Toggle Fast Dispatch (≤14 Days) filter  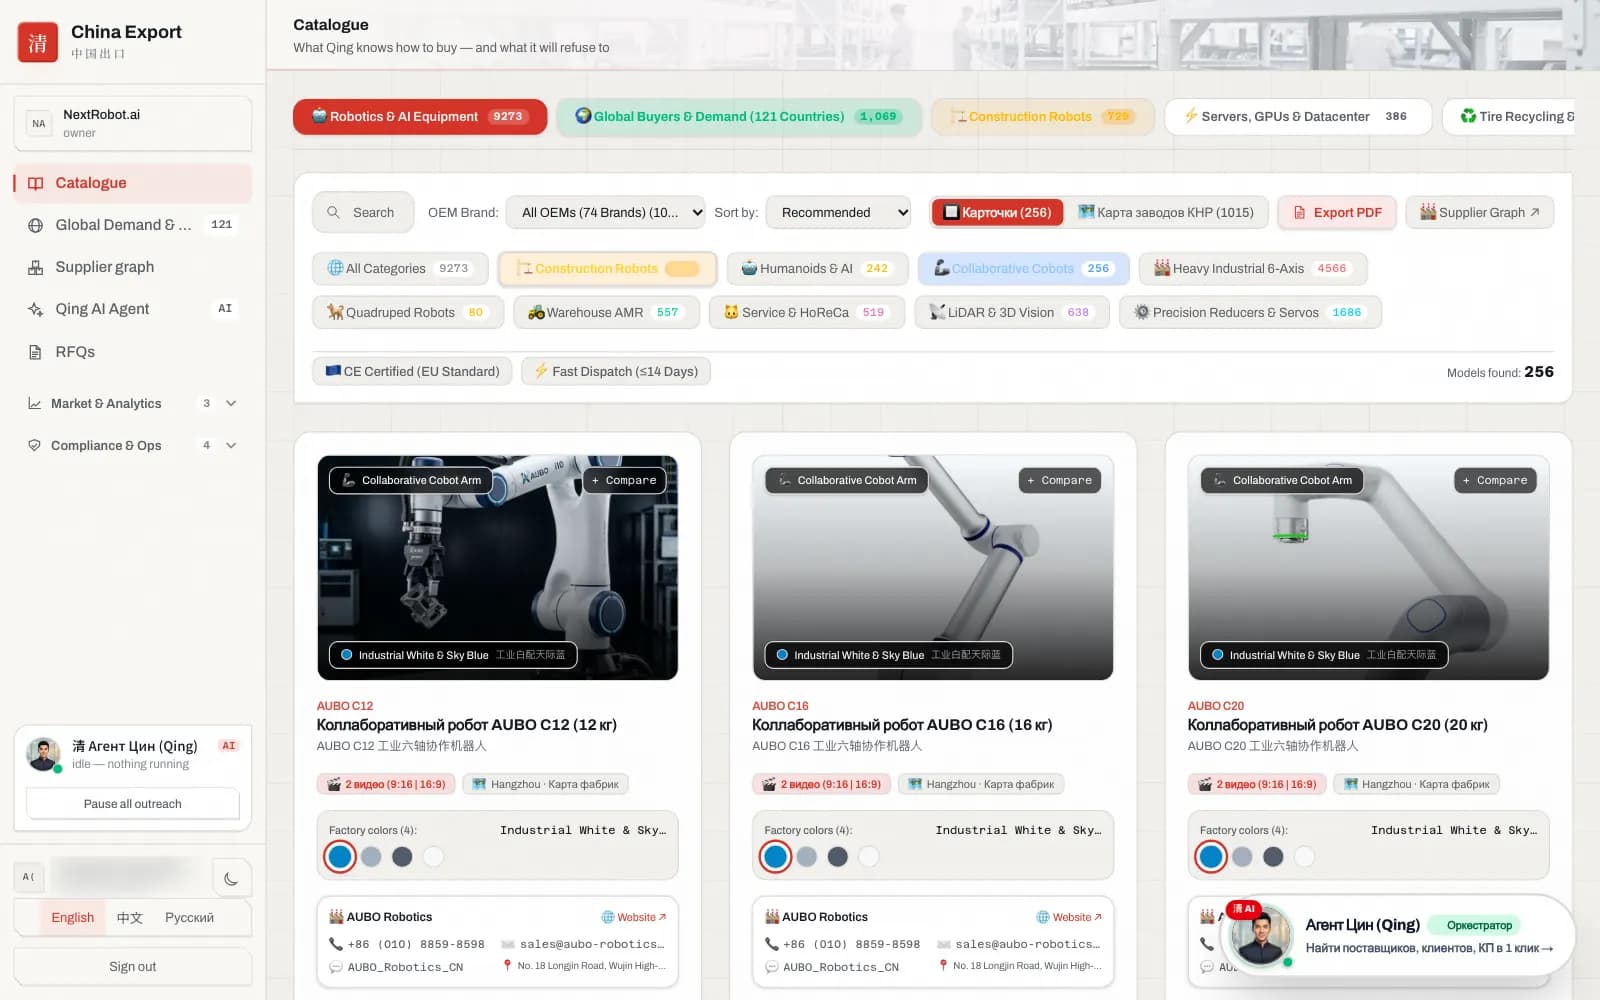coord(616,371)
